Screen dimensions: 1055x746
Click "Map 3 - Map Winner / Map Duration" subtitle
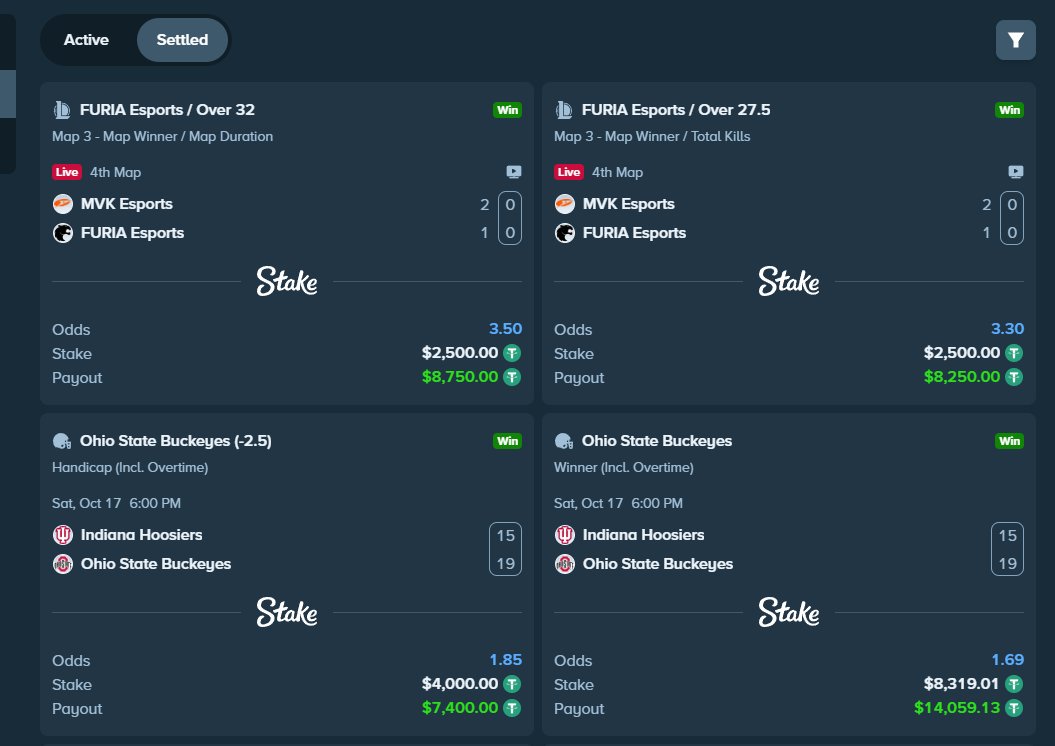click(162, 137)
